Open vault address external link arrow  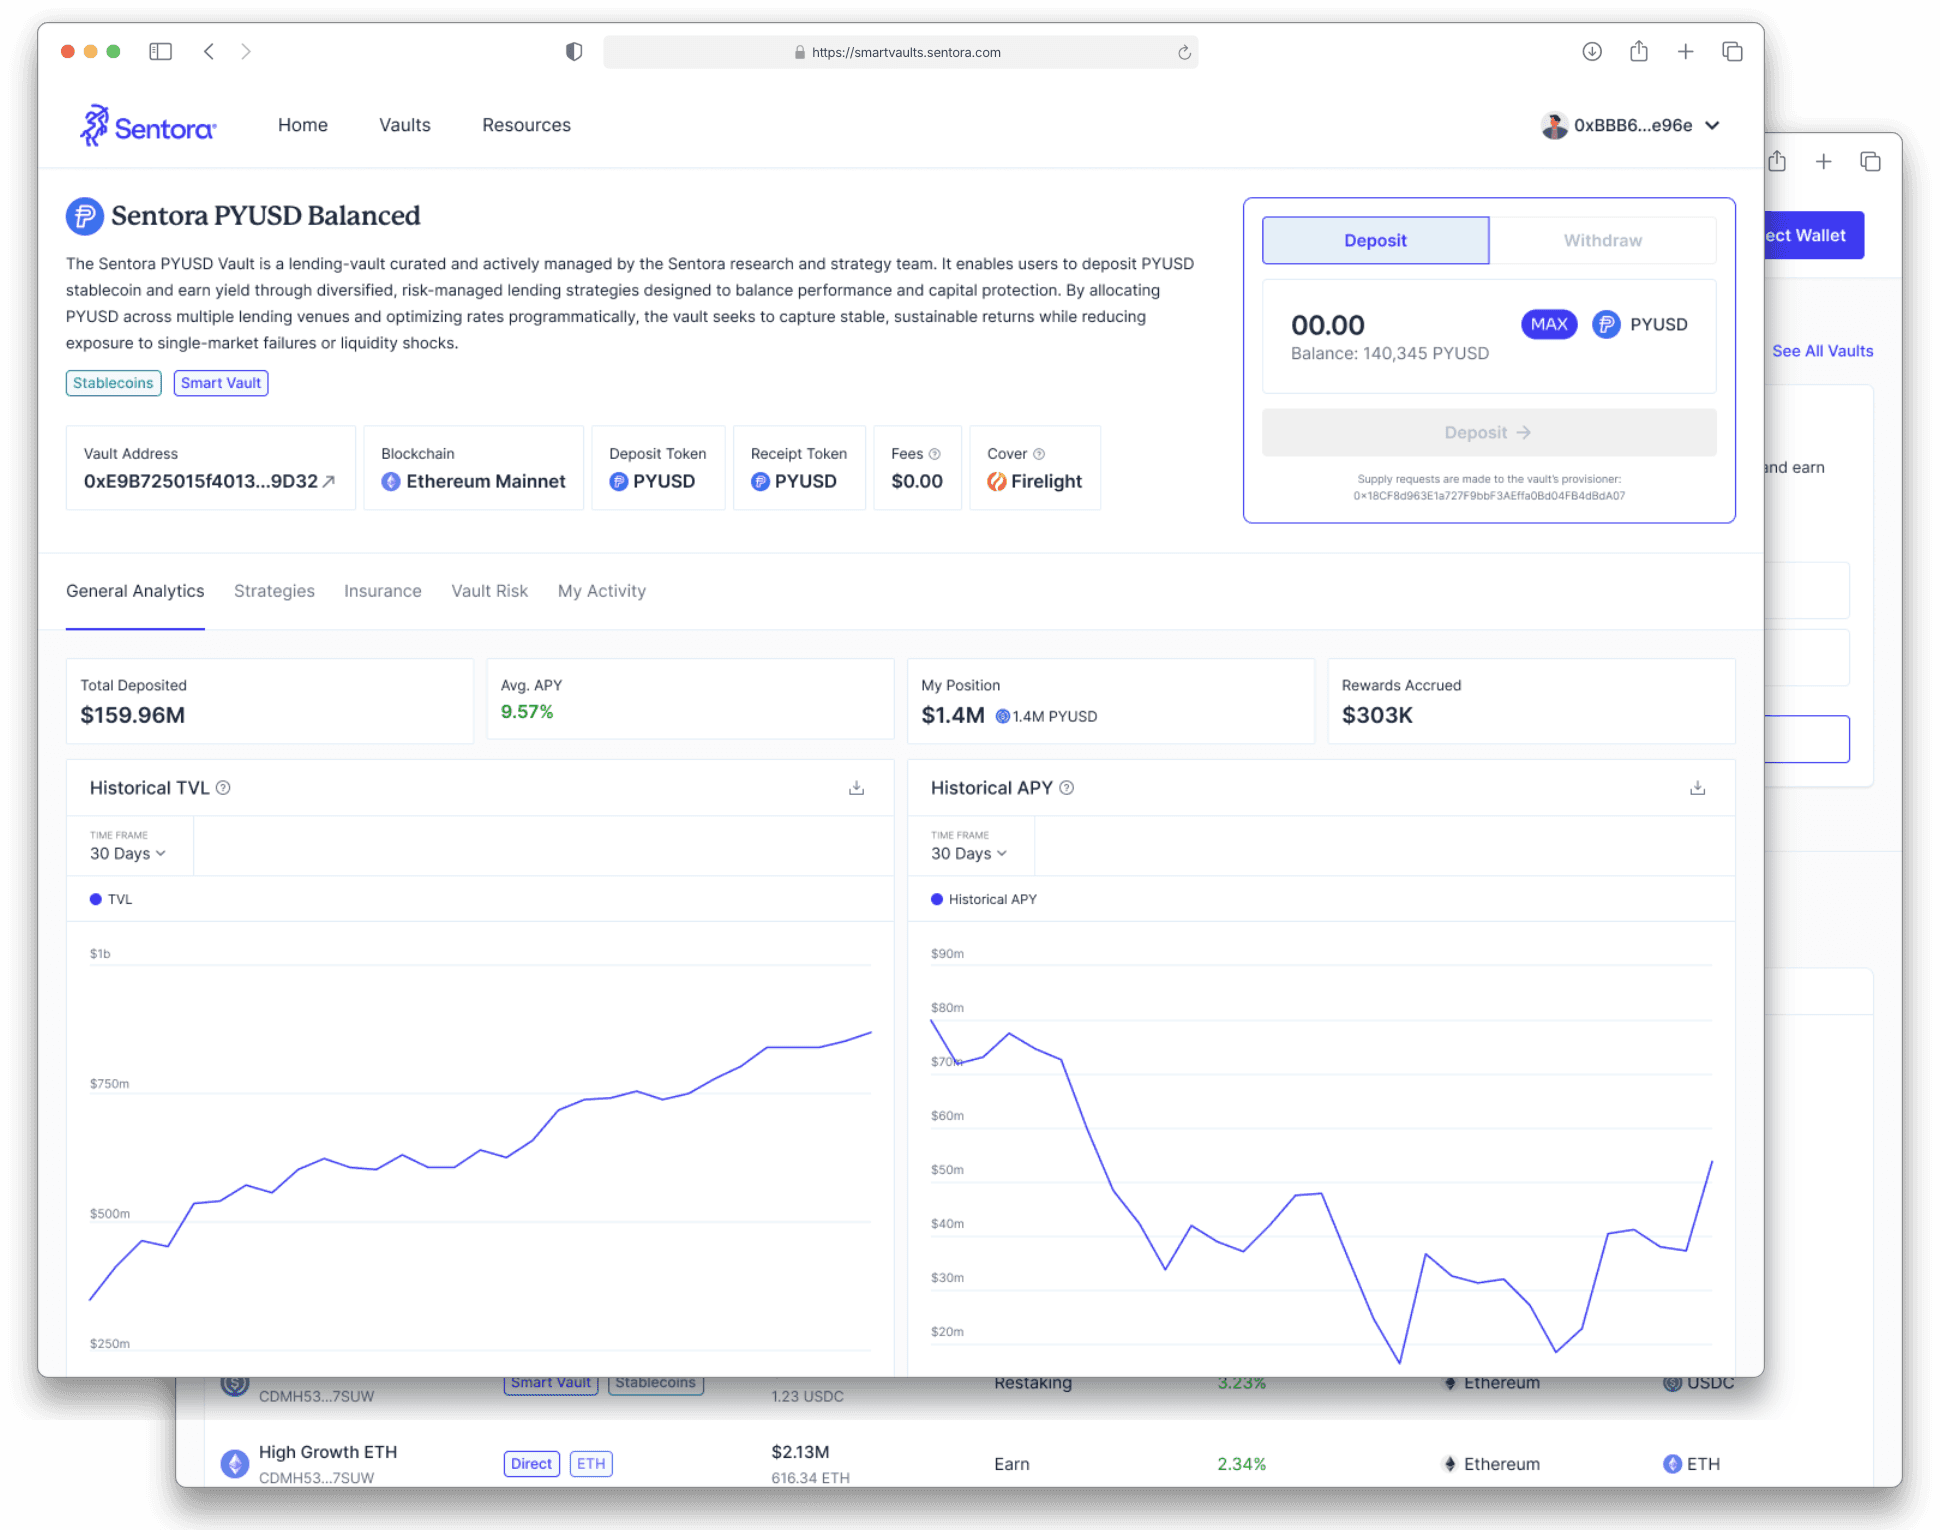[329, 481]
